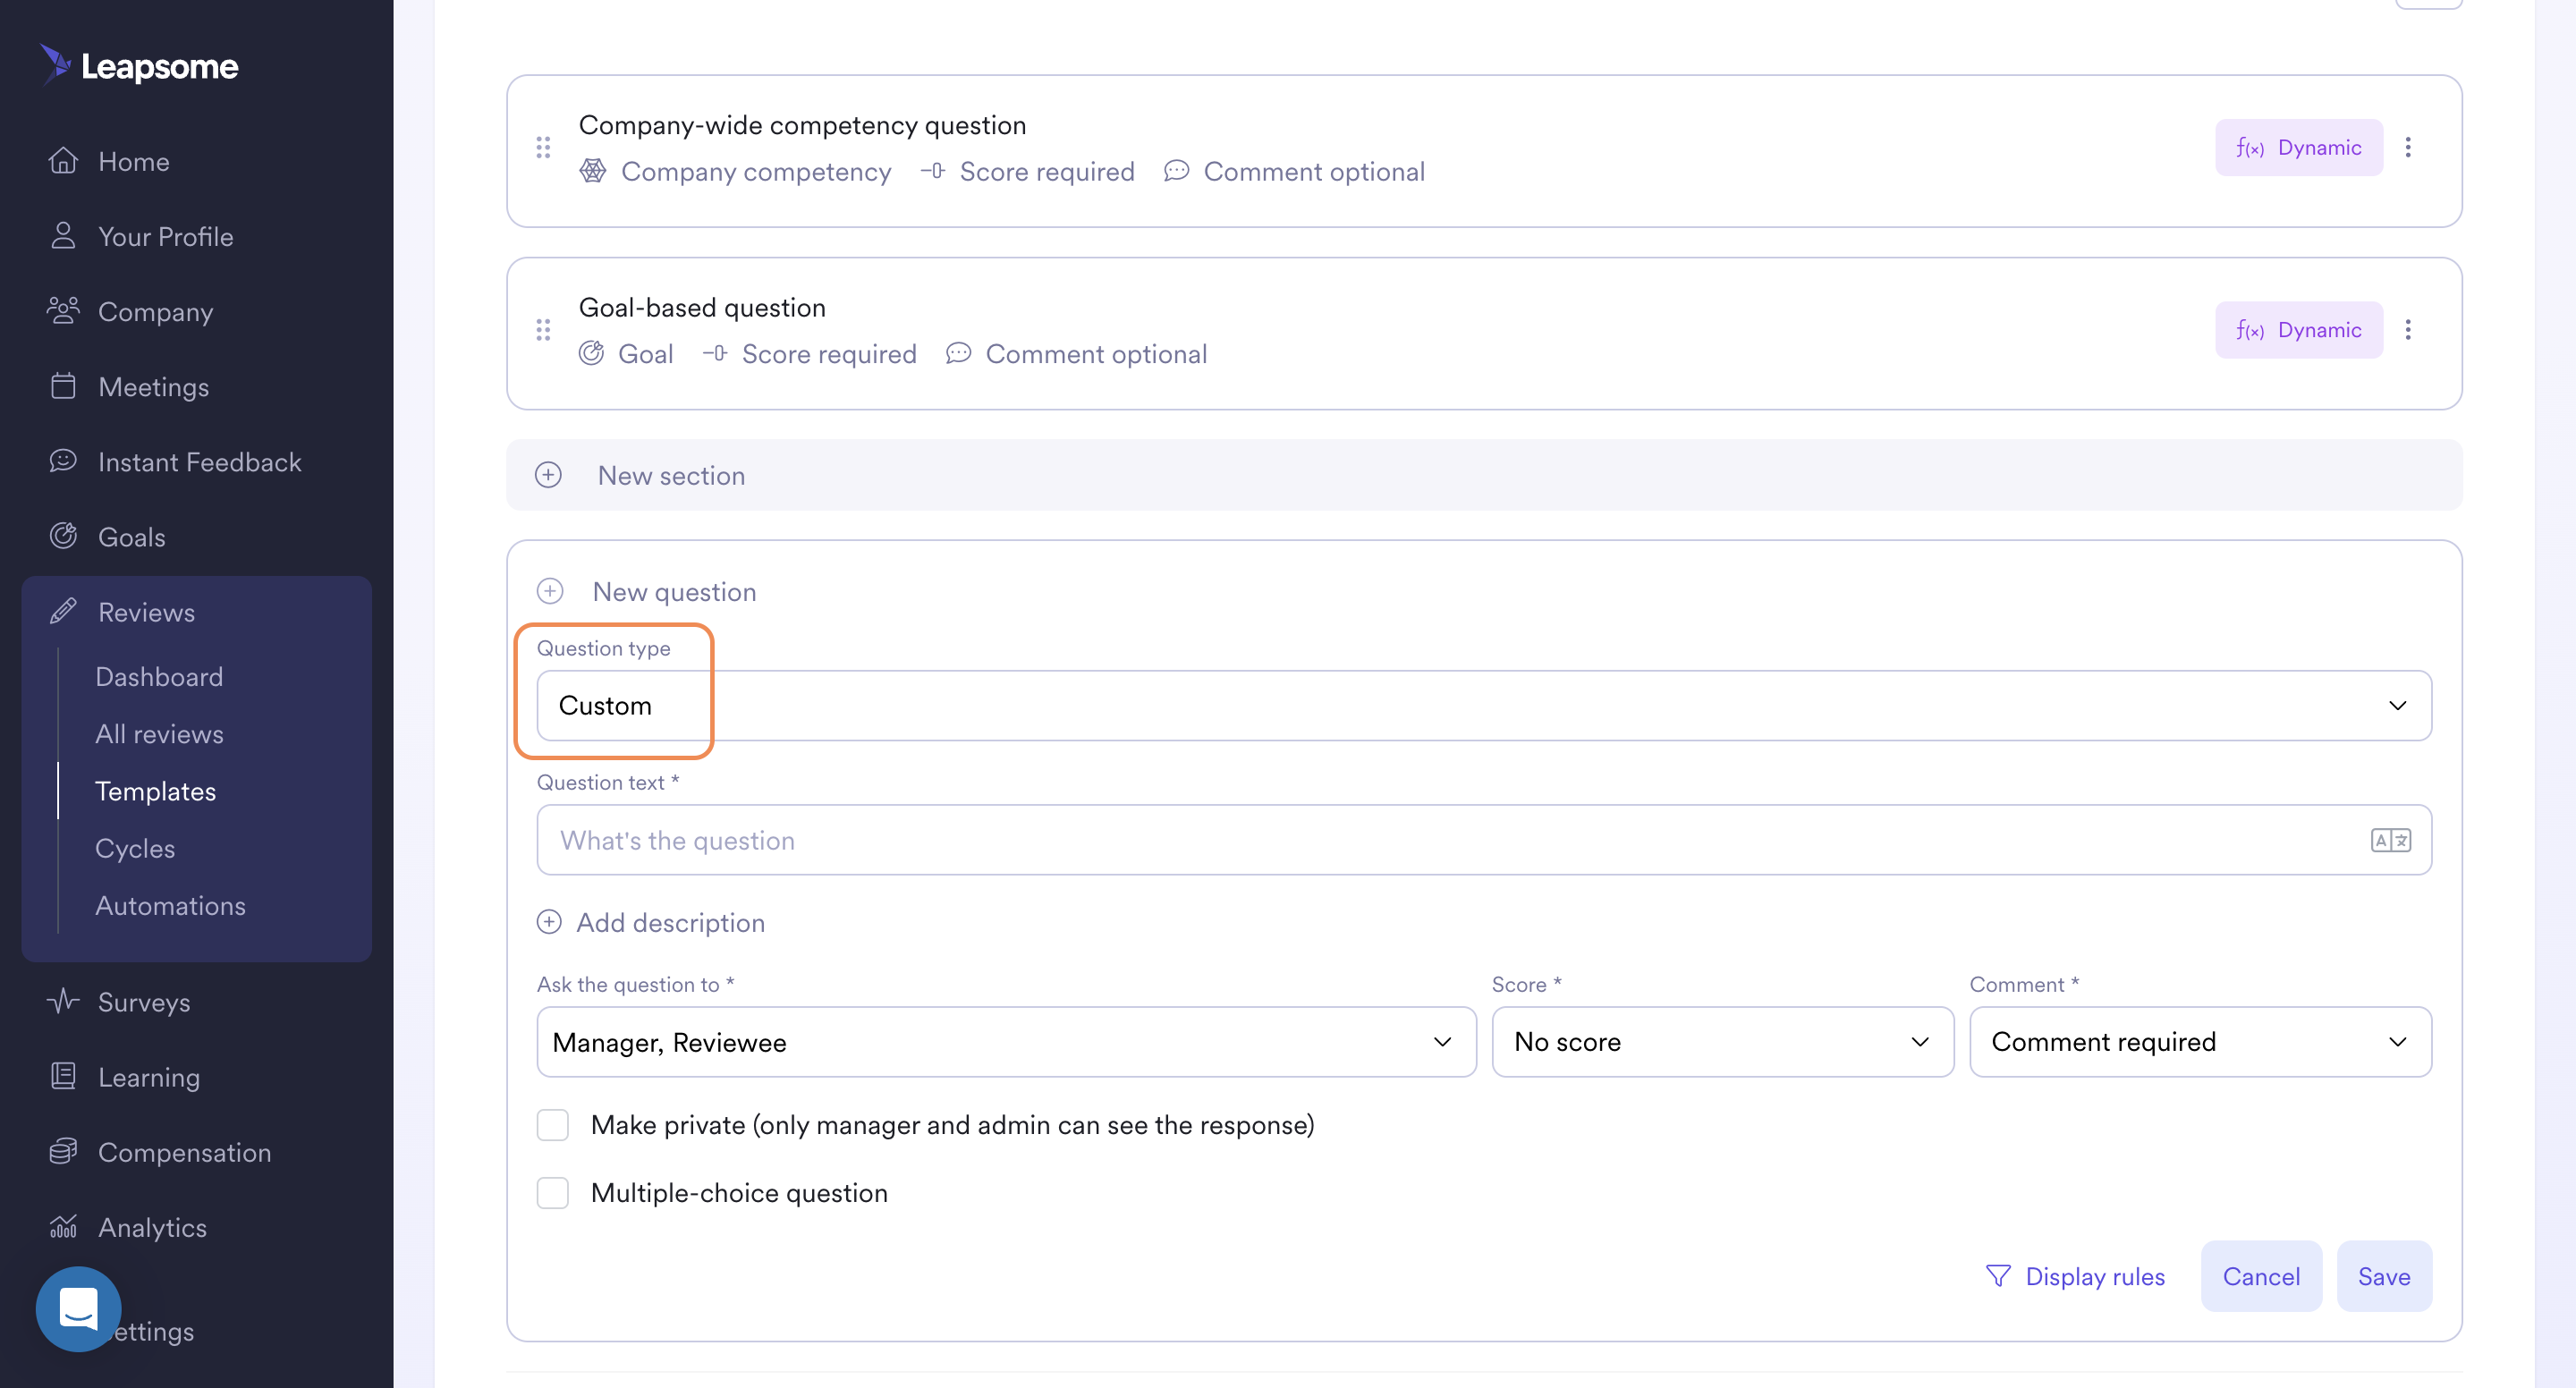Click the New question heading

coord(674,591)
